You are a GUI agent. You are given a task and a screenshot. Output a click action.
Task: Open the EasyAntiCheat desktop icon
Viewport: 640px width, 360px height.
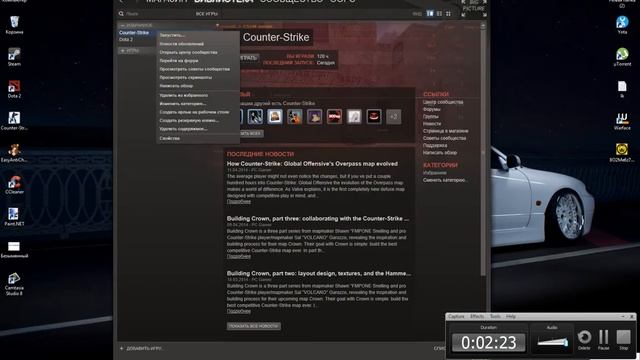click(x=14, y=153)
